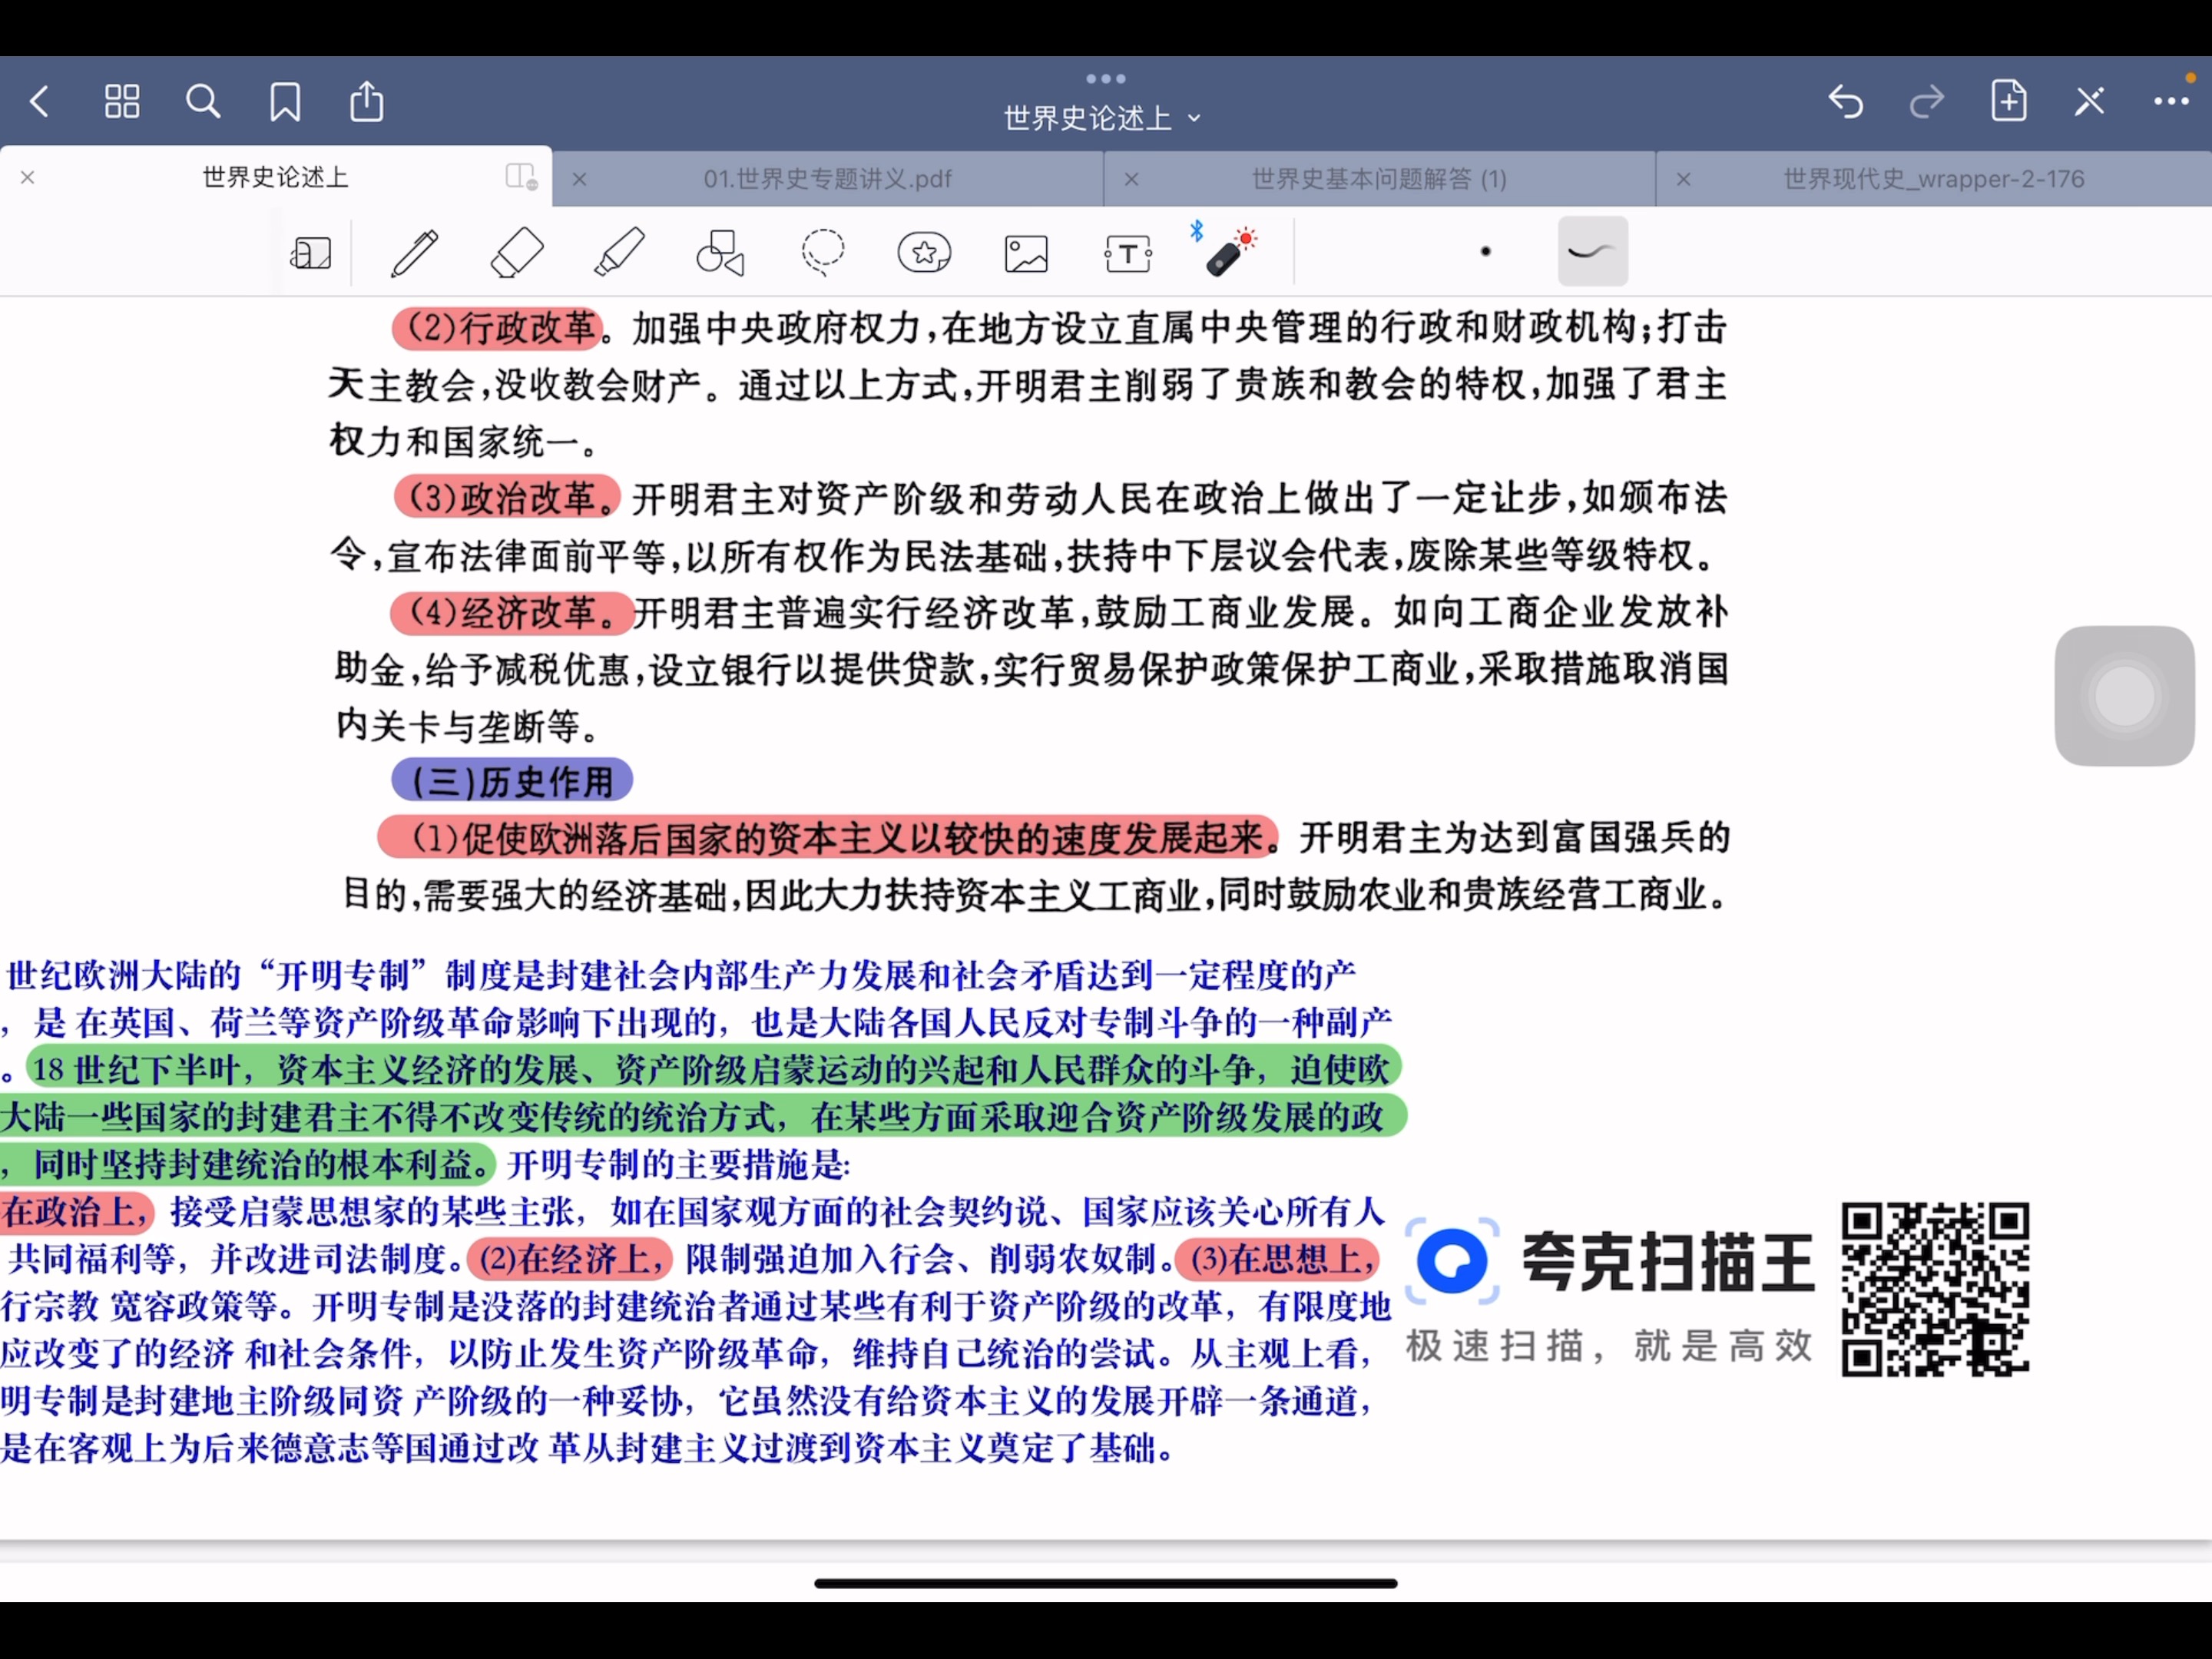The image size is (2212, 1659).
Task: Switch to 世界现代史_wrapper-2-176 tab
Action: click(x=1933, y=179)
